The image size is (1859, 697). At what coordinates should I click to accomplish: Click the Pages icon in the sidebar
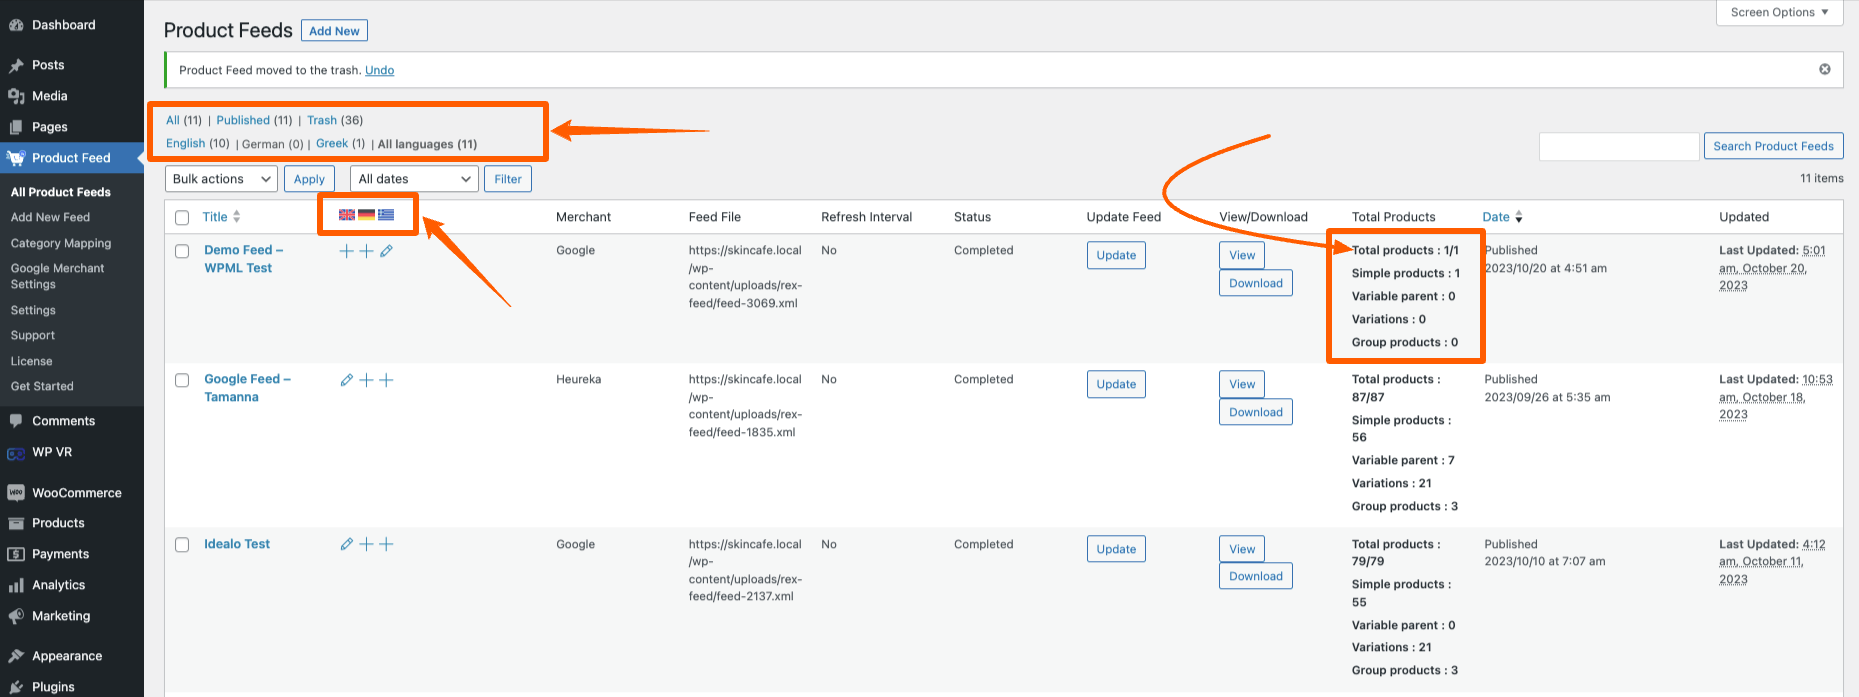coord(16,127)
